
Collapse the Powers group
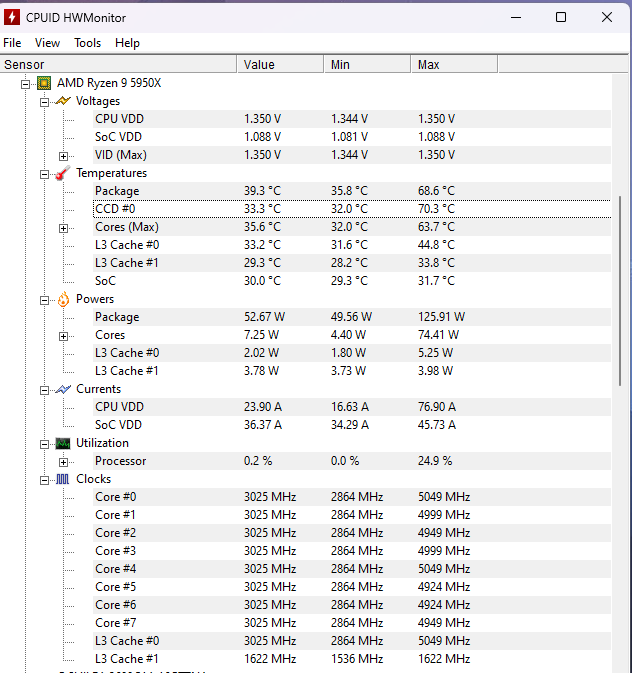tap(44, 300)
